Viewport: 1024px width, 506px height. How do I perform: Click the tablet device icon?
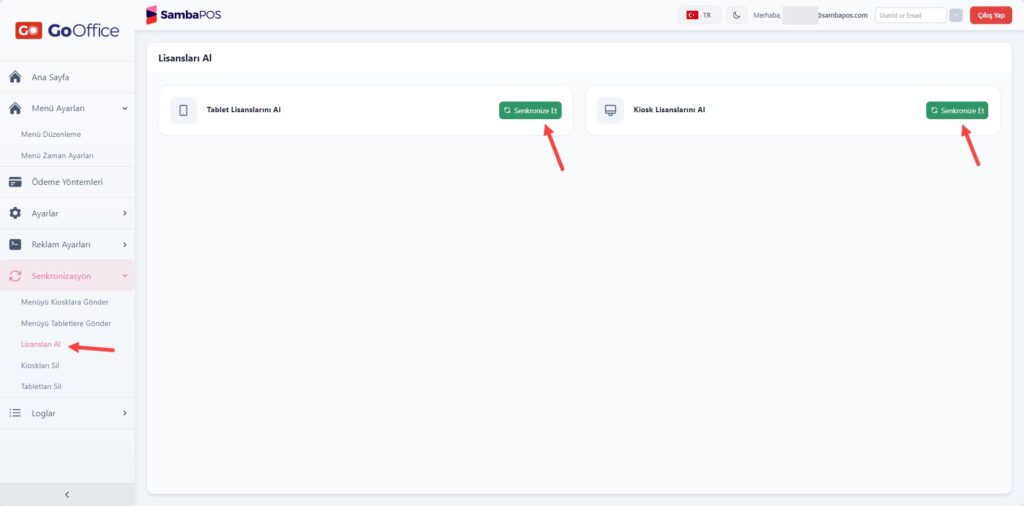click(184, 110)
